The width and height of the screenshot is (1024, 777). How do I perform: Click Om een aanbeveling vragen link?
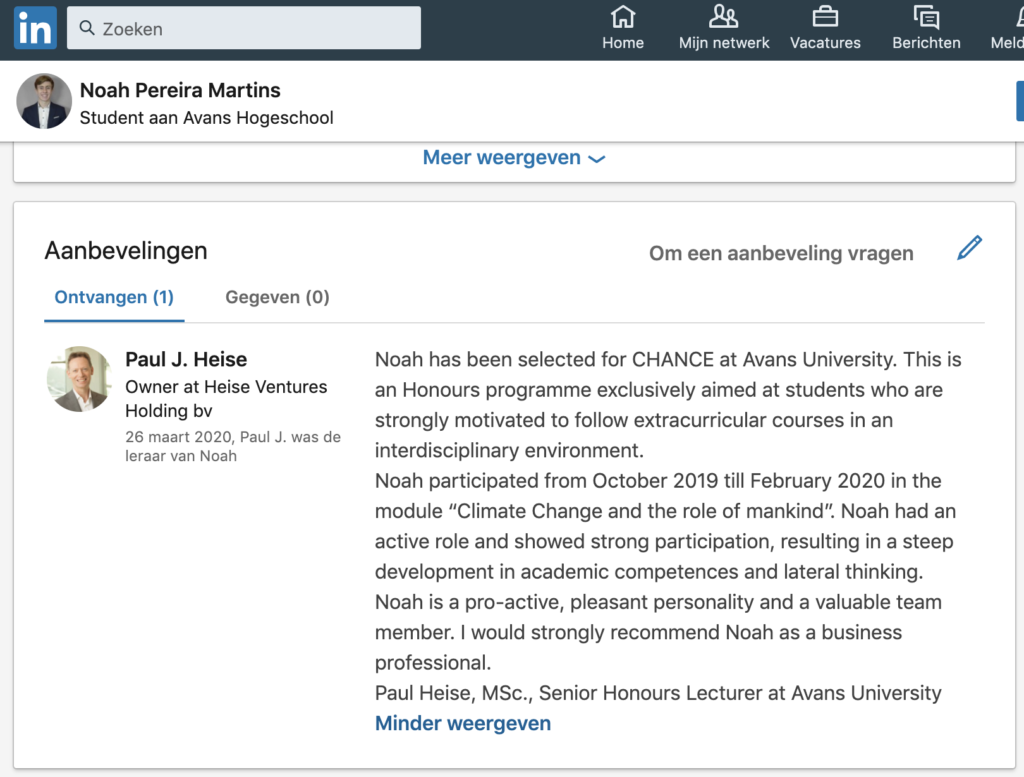[x=781, y=253]
